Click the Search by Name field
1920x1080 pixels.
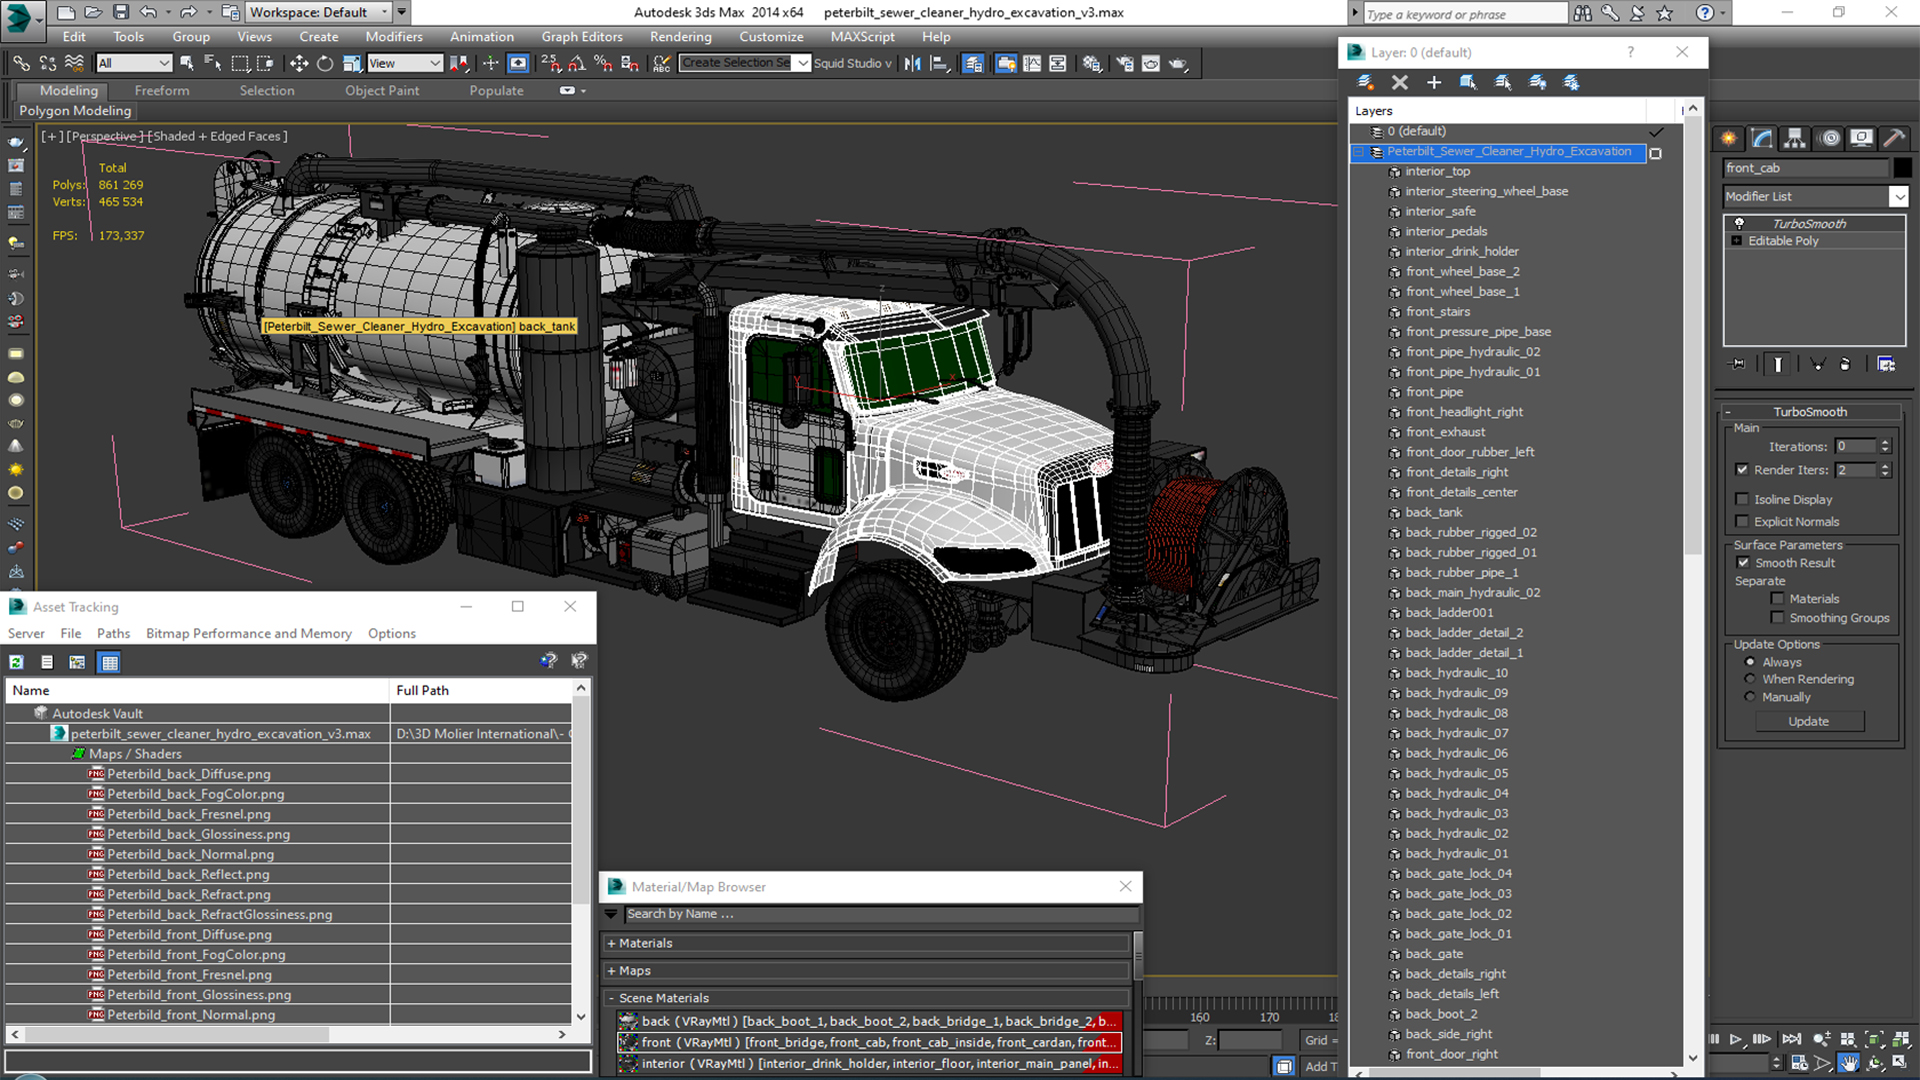[x=880, y=914]
